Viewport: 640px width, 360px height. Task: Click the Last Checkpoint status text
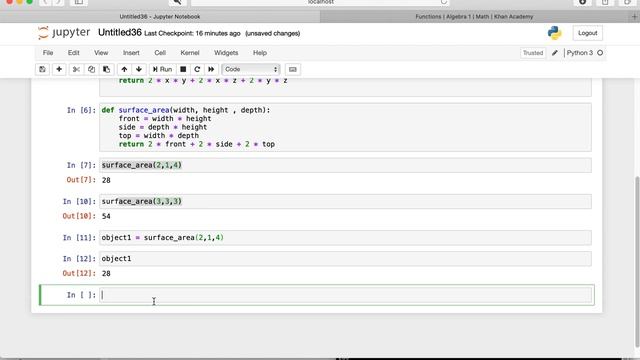click(x=192, y=33)
